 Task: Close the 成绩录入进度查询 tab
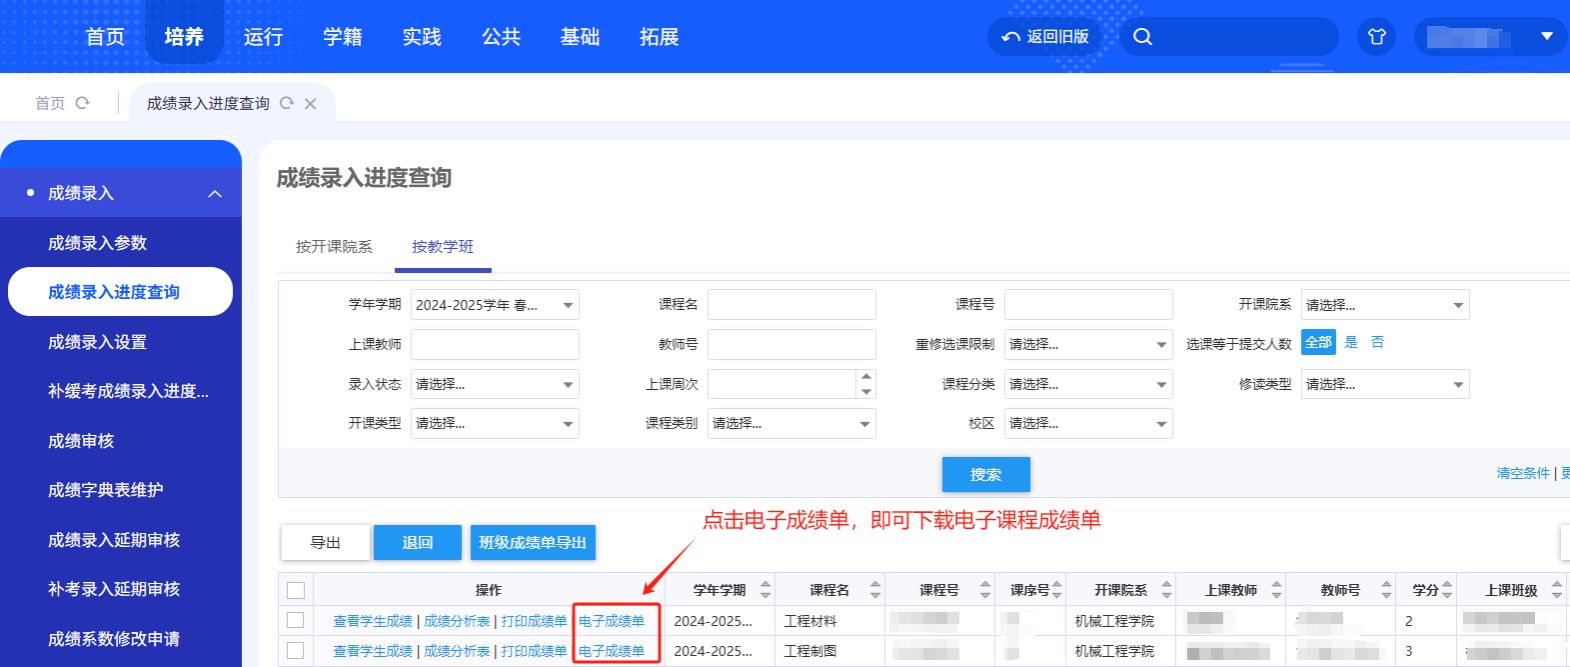(310, 104)
